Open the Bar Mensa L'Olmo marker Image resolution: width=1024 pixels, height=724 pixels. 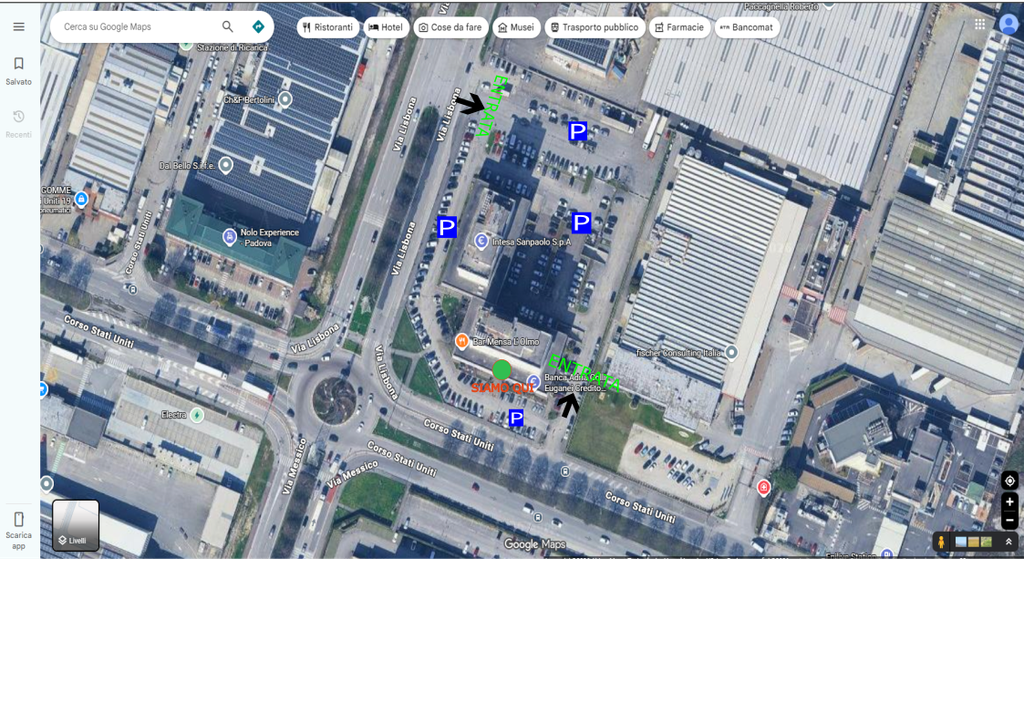(462, 341)
